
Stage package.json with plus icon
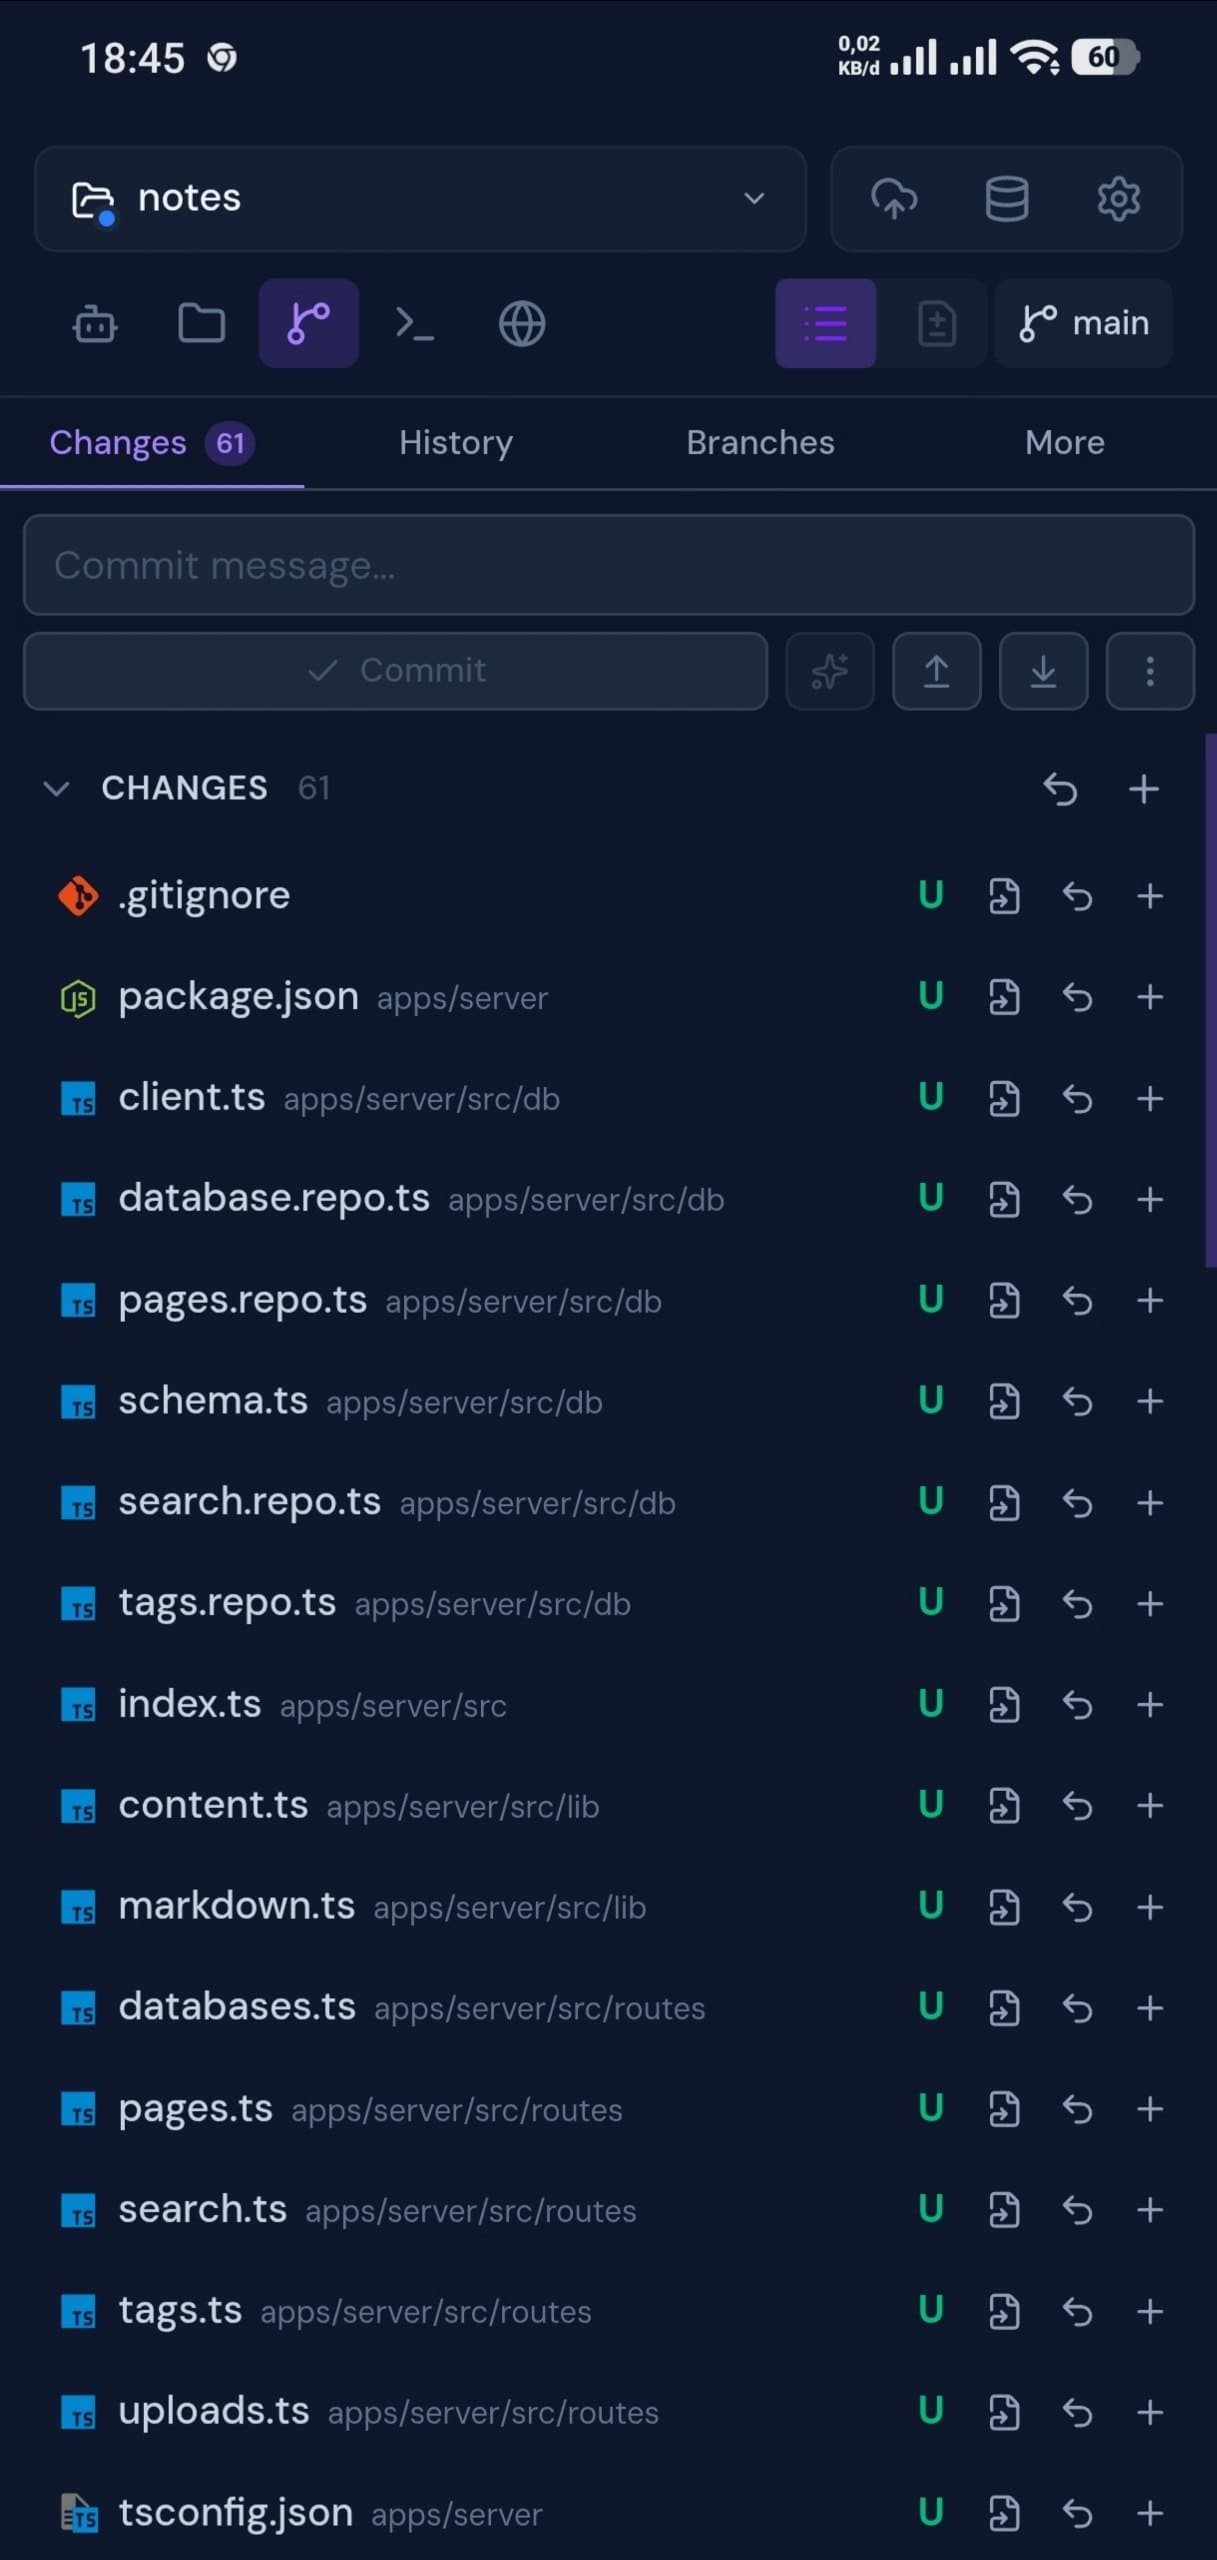pos(1150,997)
